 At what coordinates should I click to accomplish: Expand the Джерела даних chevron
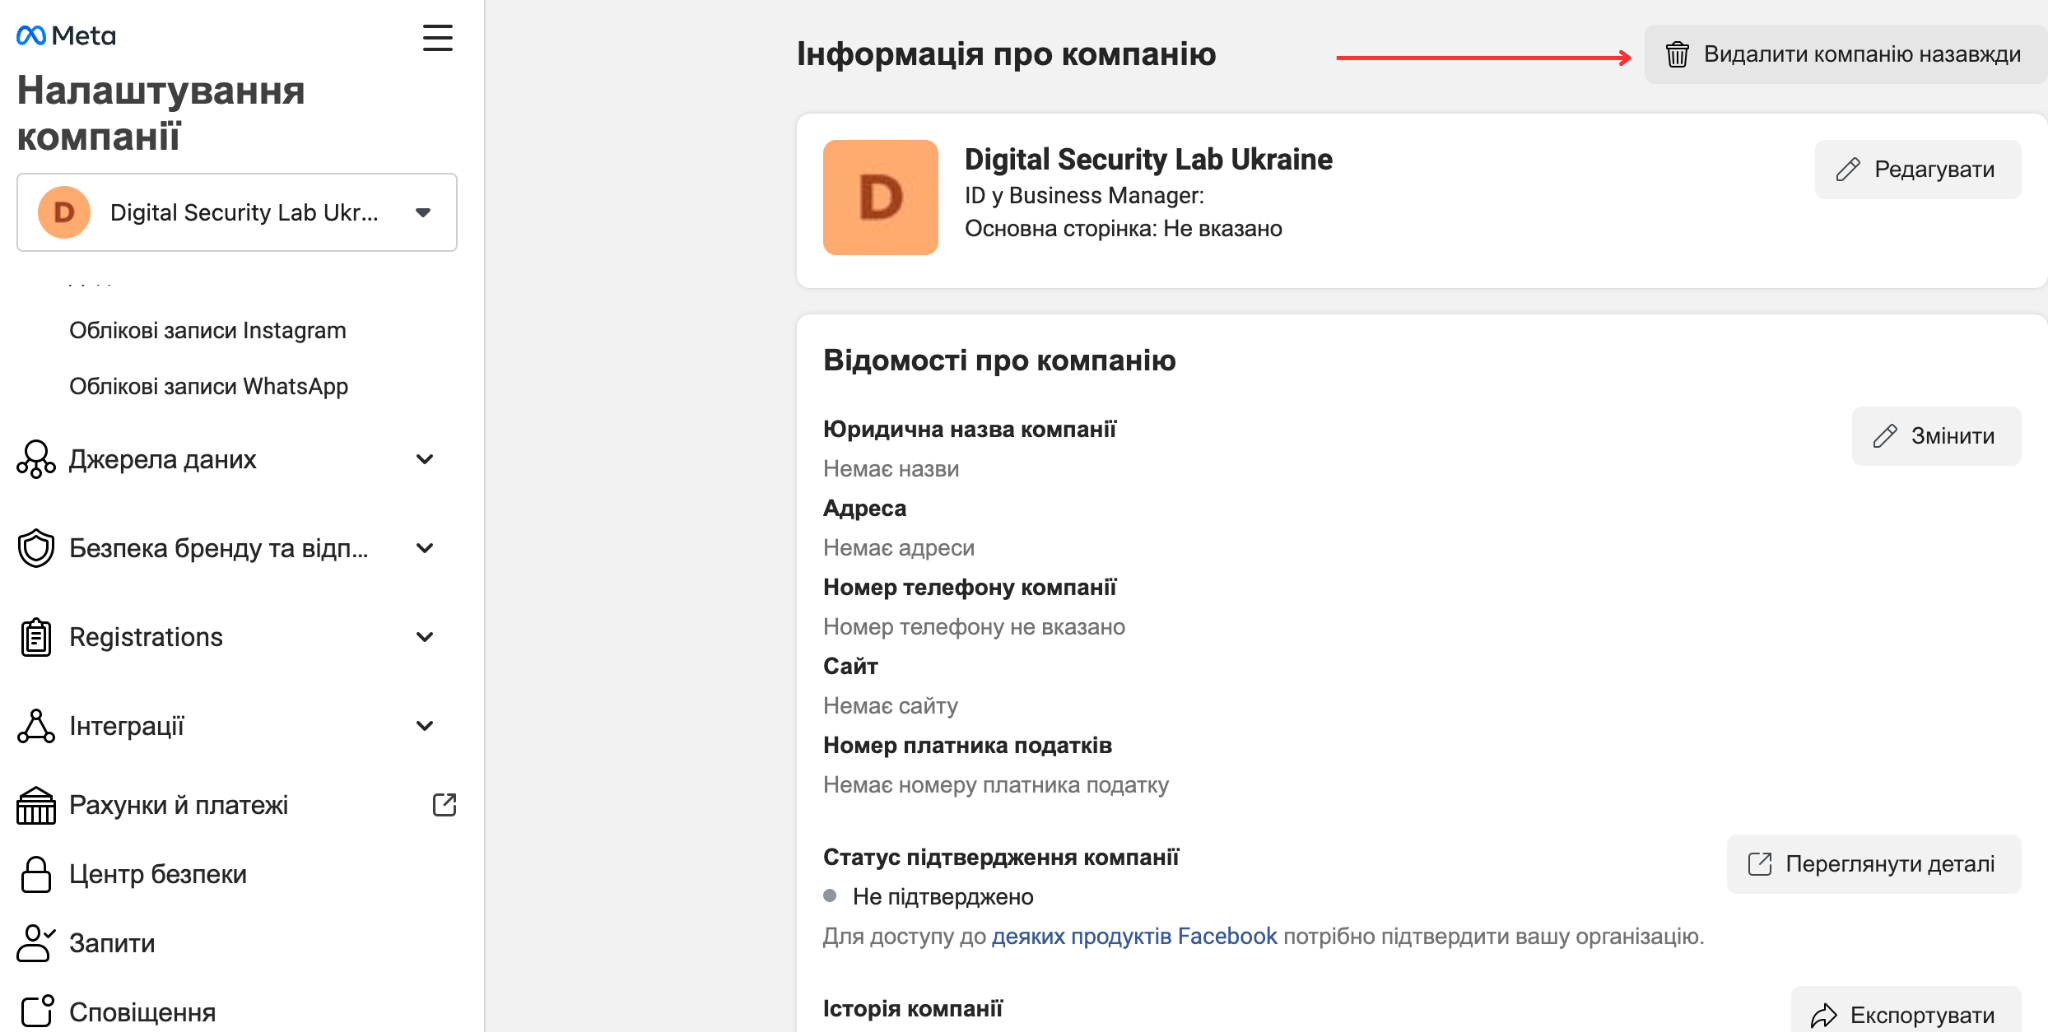point(425,459)
